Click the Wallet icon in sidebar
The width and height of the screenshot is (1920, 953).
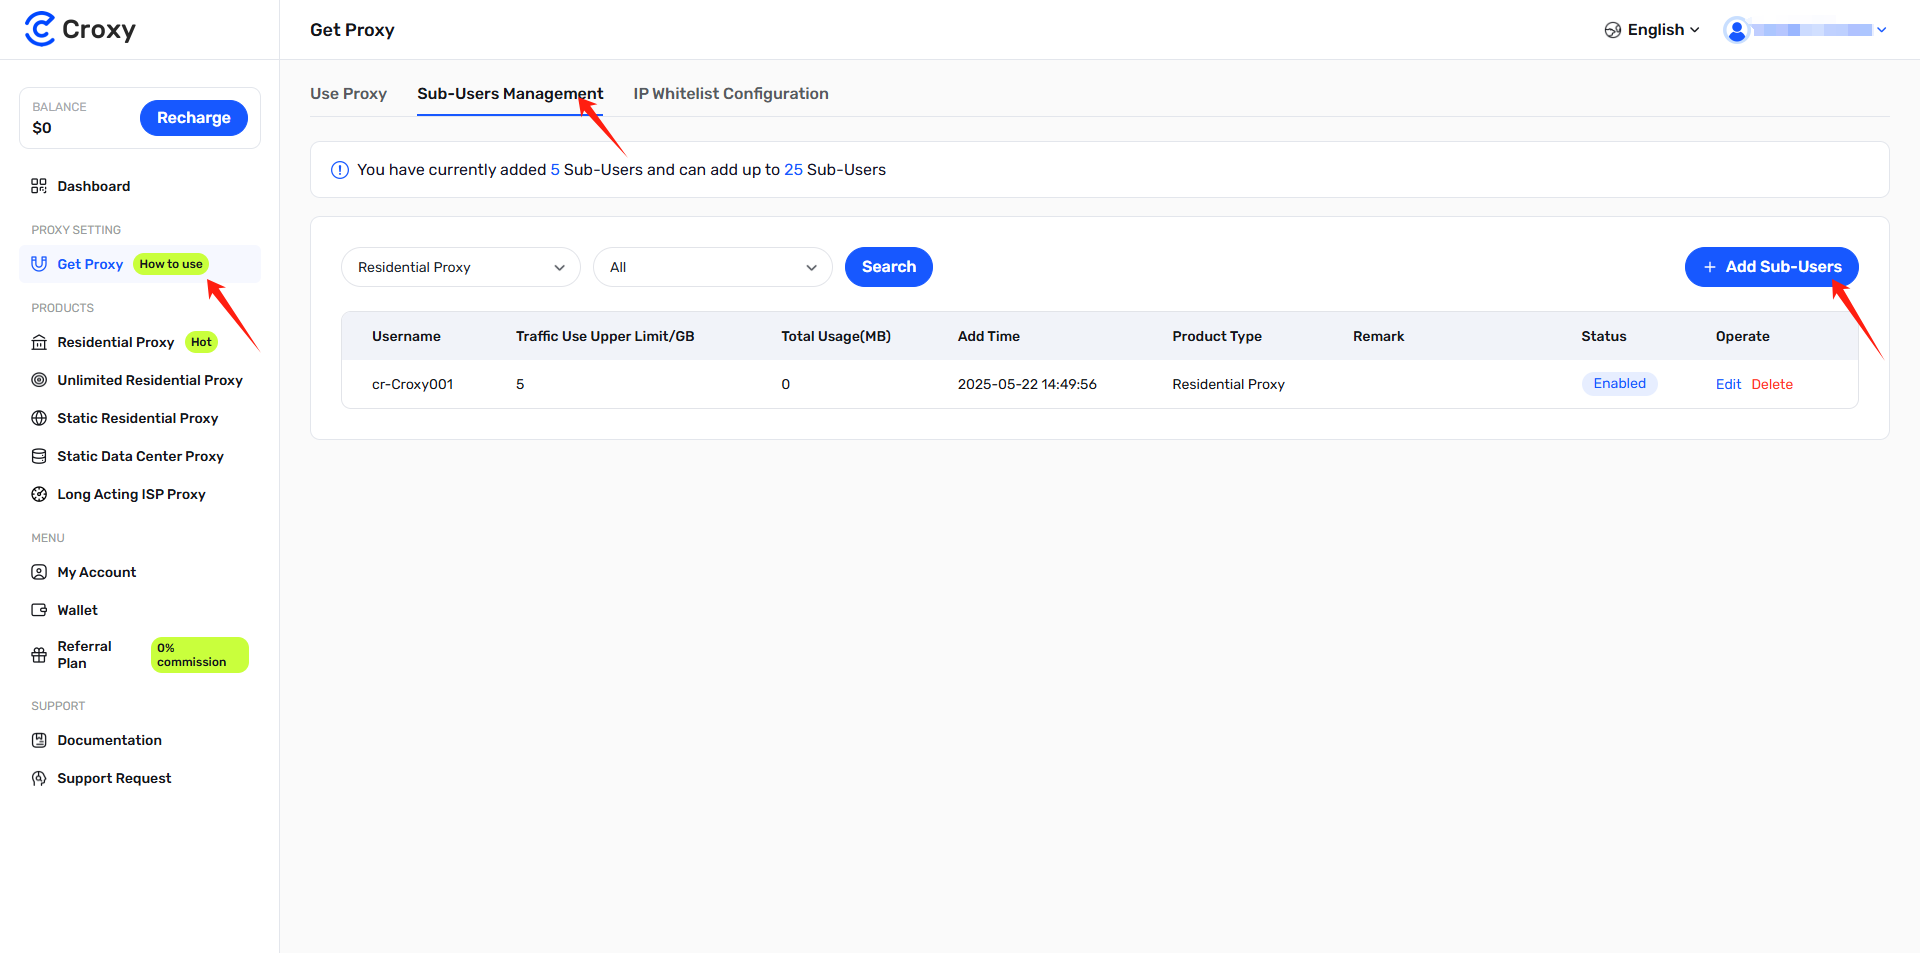tap(39, 610)
